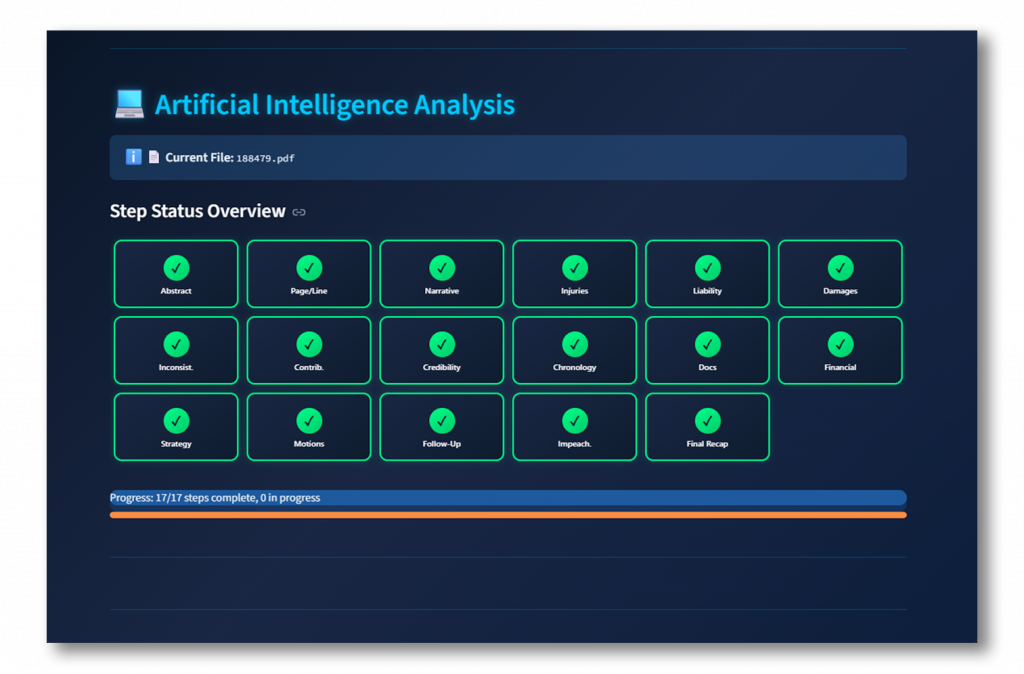
Task: Open the Narrative step card
Action: [442, 274]
